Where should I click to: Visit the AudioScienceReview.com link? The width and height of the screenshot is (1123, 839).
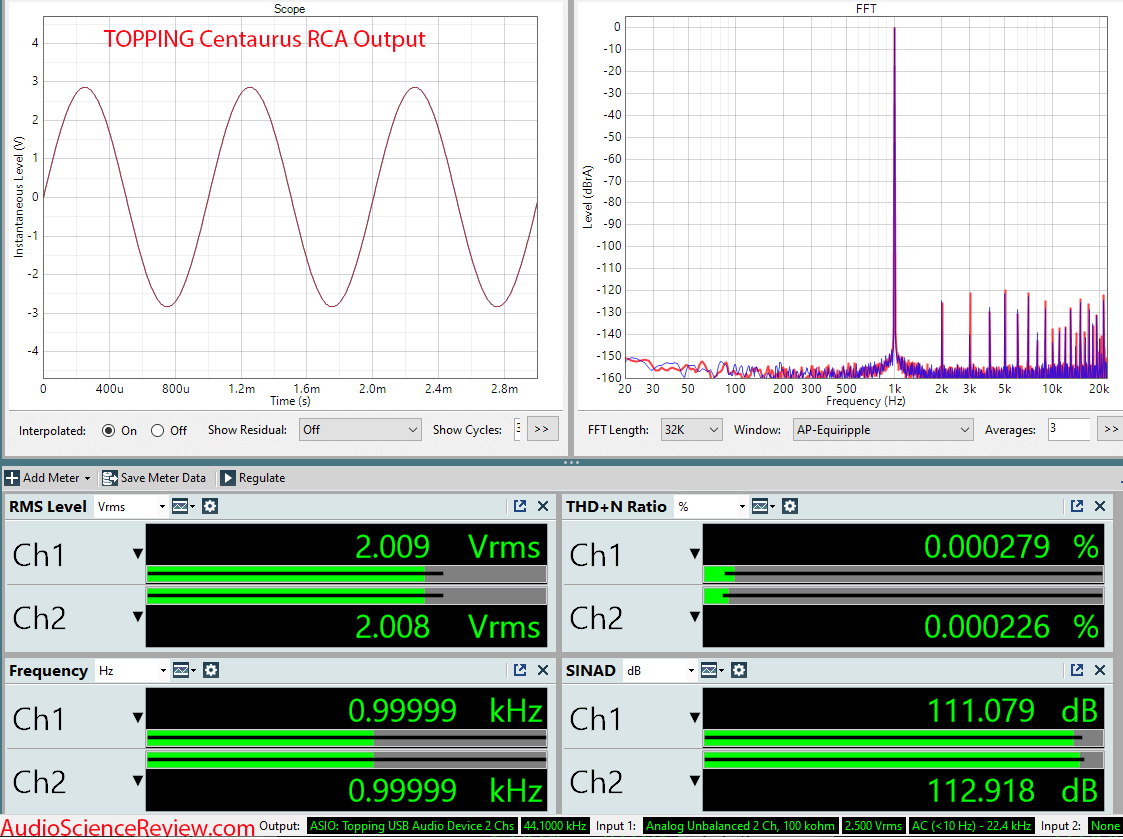[125, 826]
